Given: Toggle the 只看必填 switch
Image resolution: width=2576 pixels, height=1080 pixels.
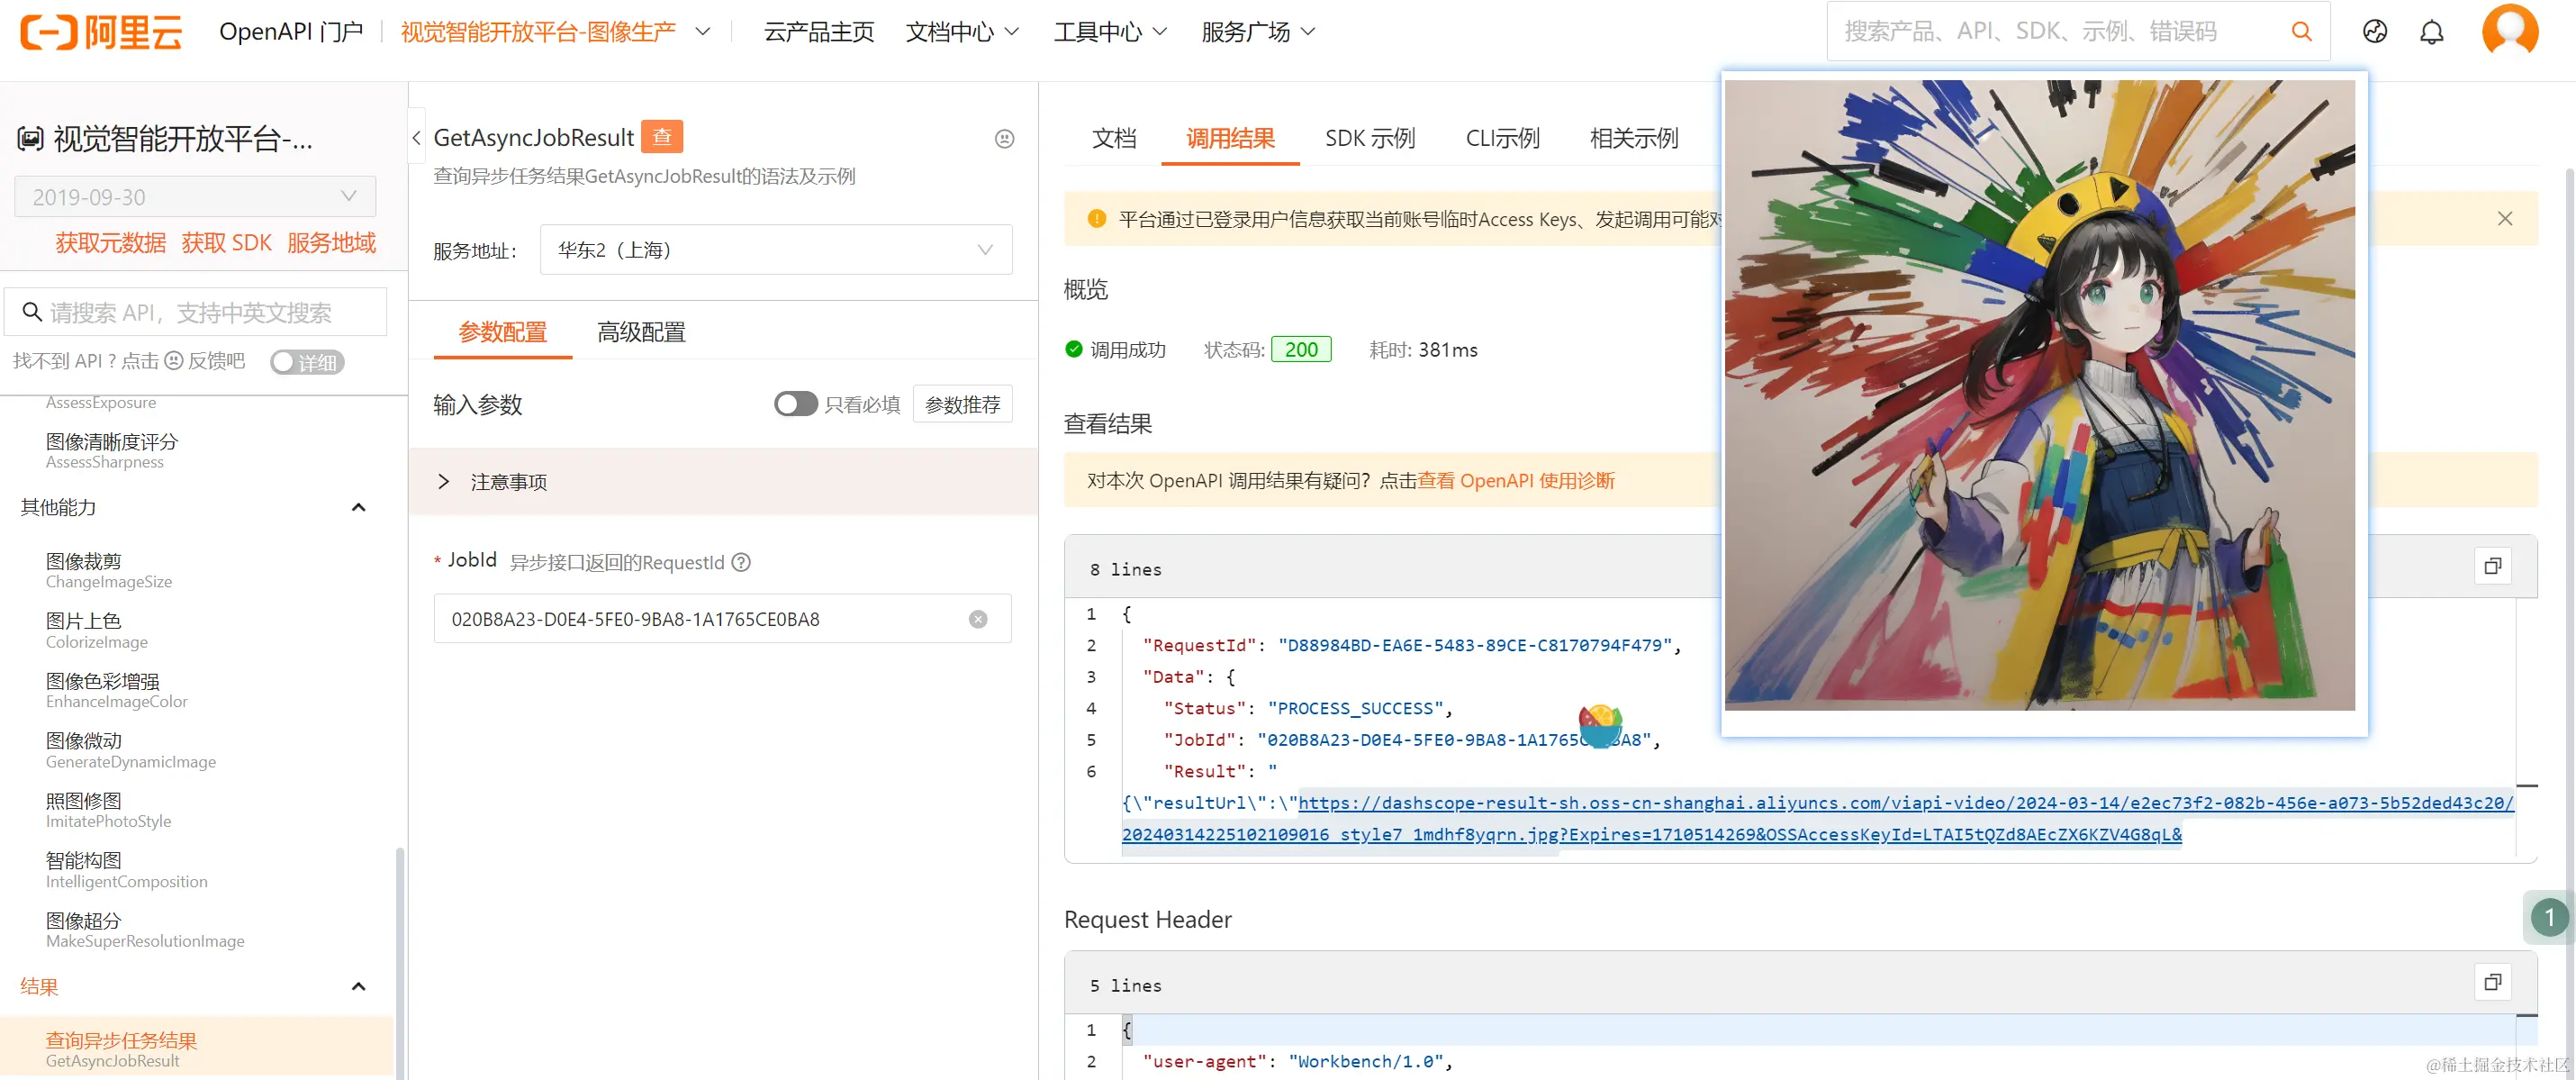Looking at the screenshot, I should click(x=796, y=404).
